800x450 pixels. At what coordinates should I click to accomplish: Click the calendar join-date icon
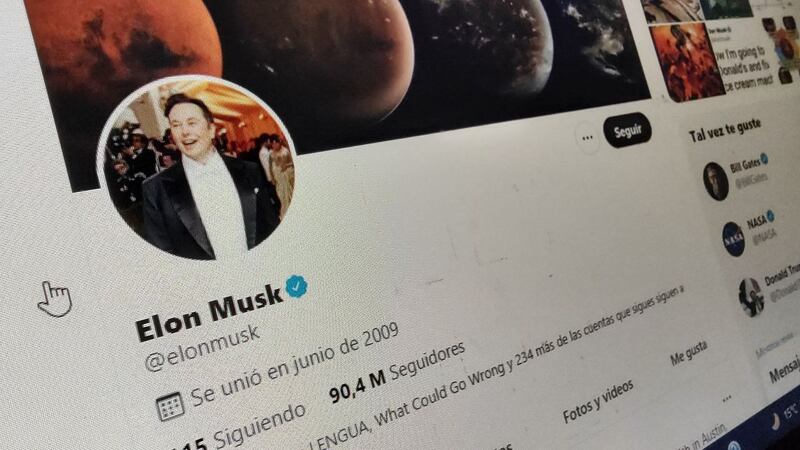(x=170, y=407)
